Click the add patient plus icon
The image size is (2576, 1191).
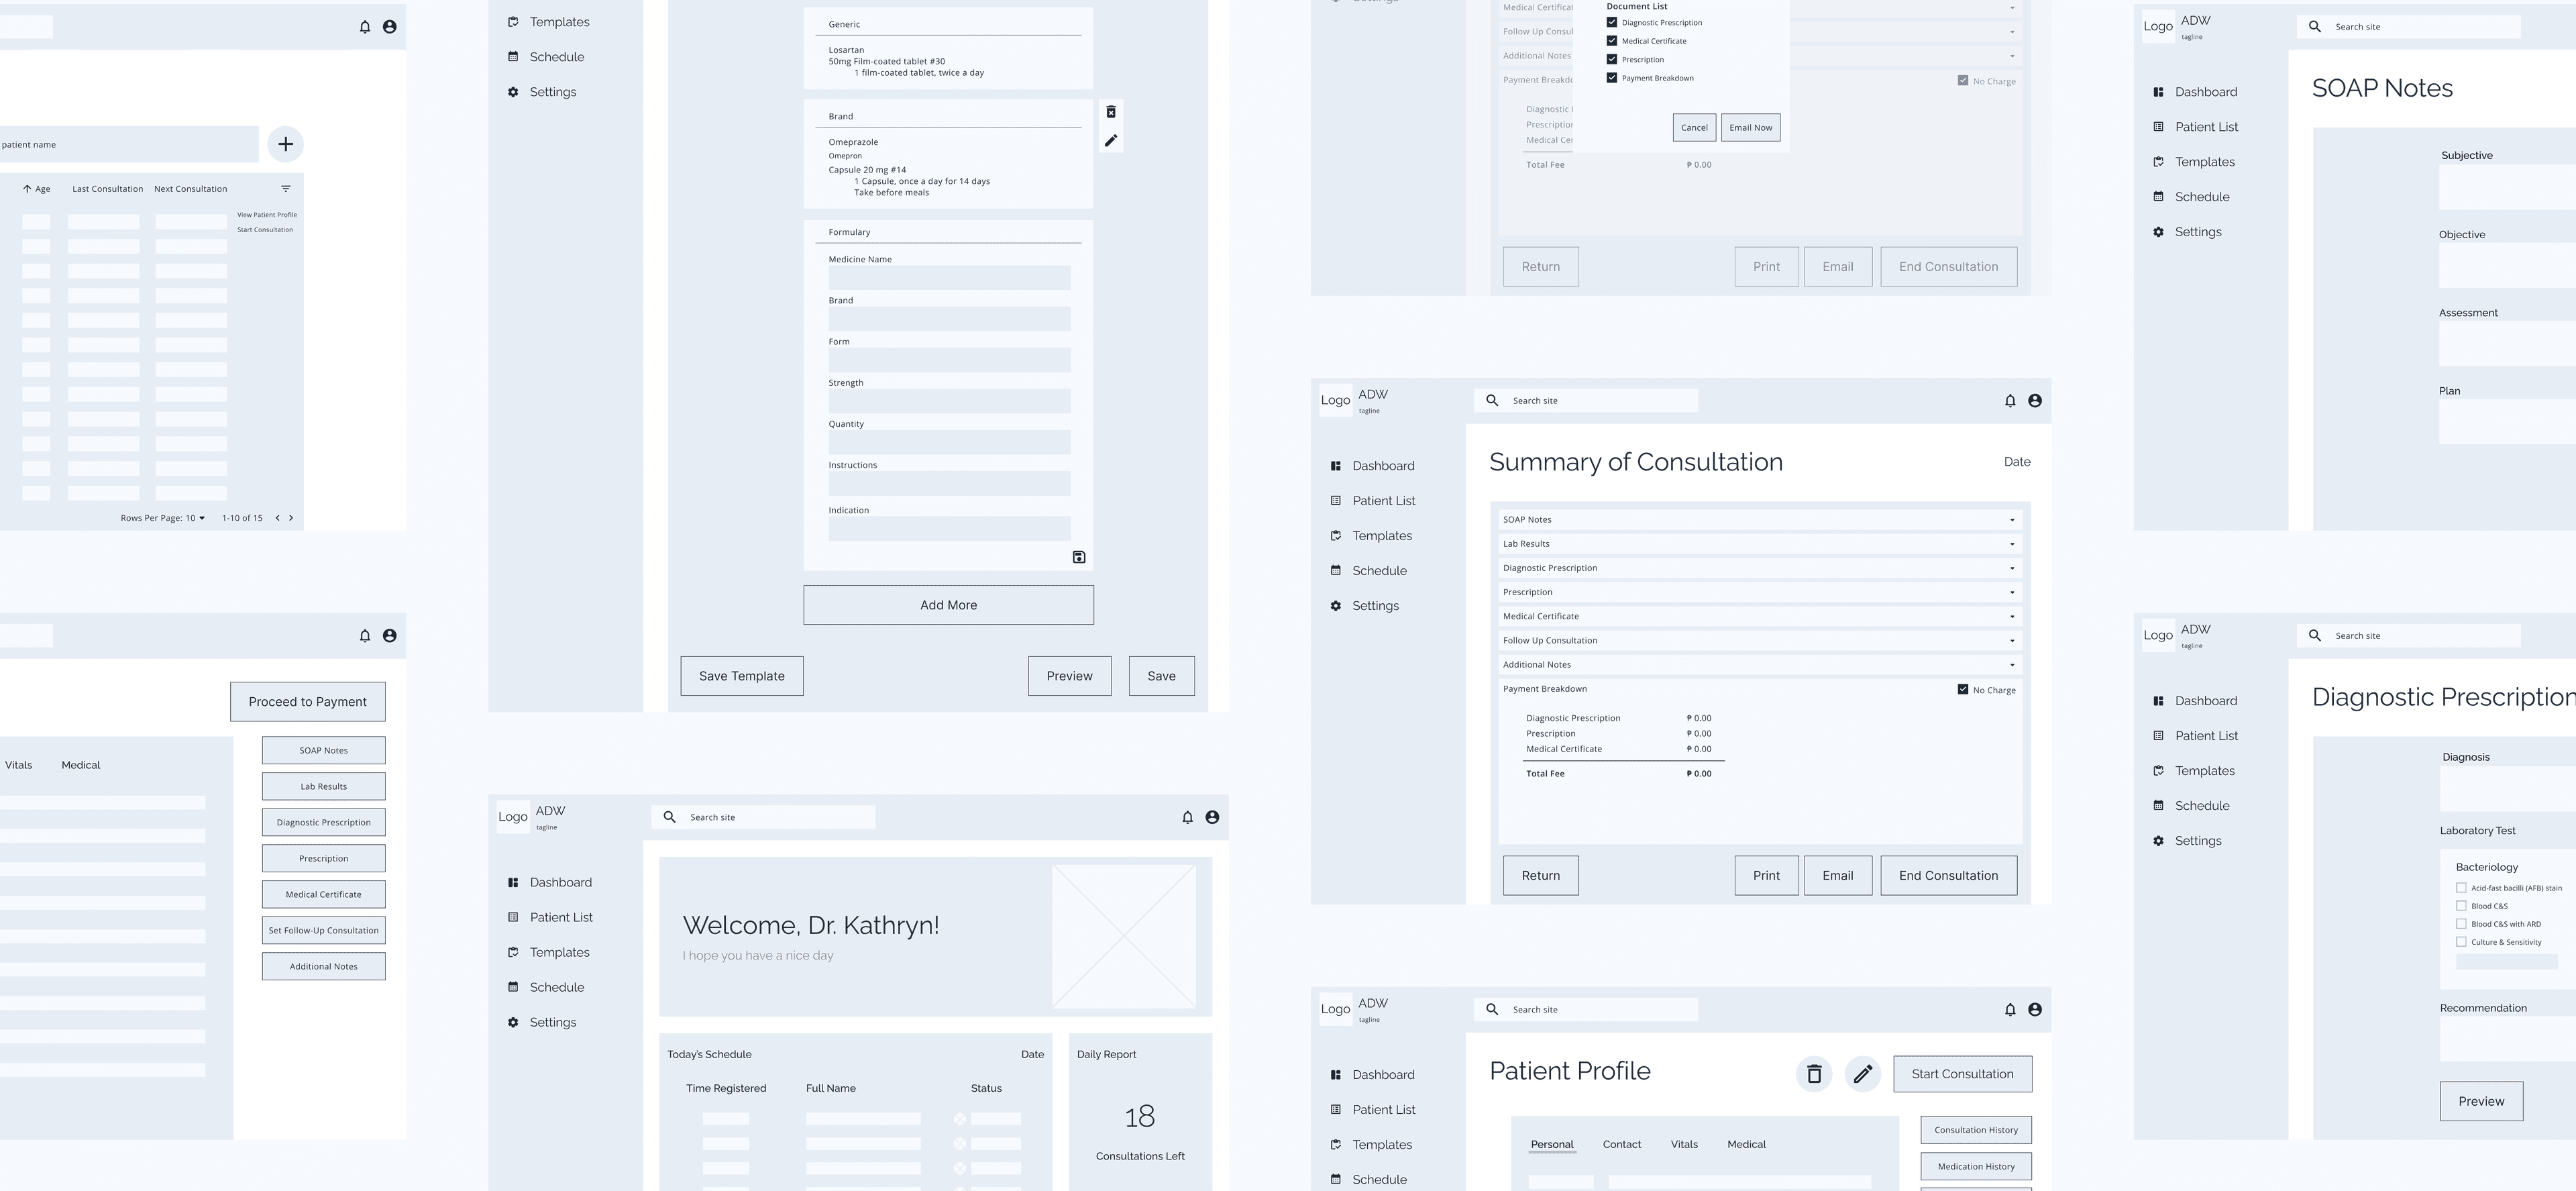click(x=285, y=144)
